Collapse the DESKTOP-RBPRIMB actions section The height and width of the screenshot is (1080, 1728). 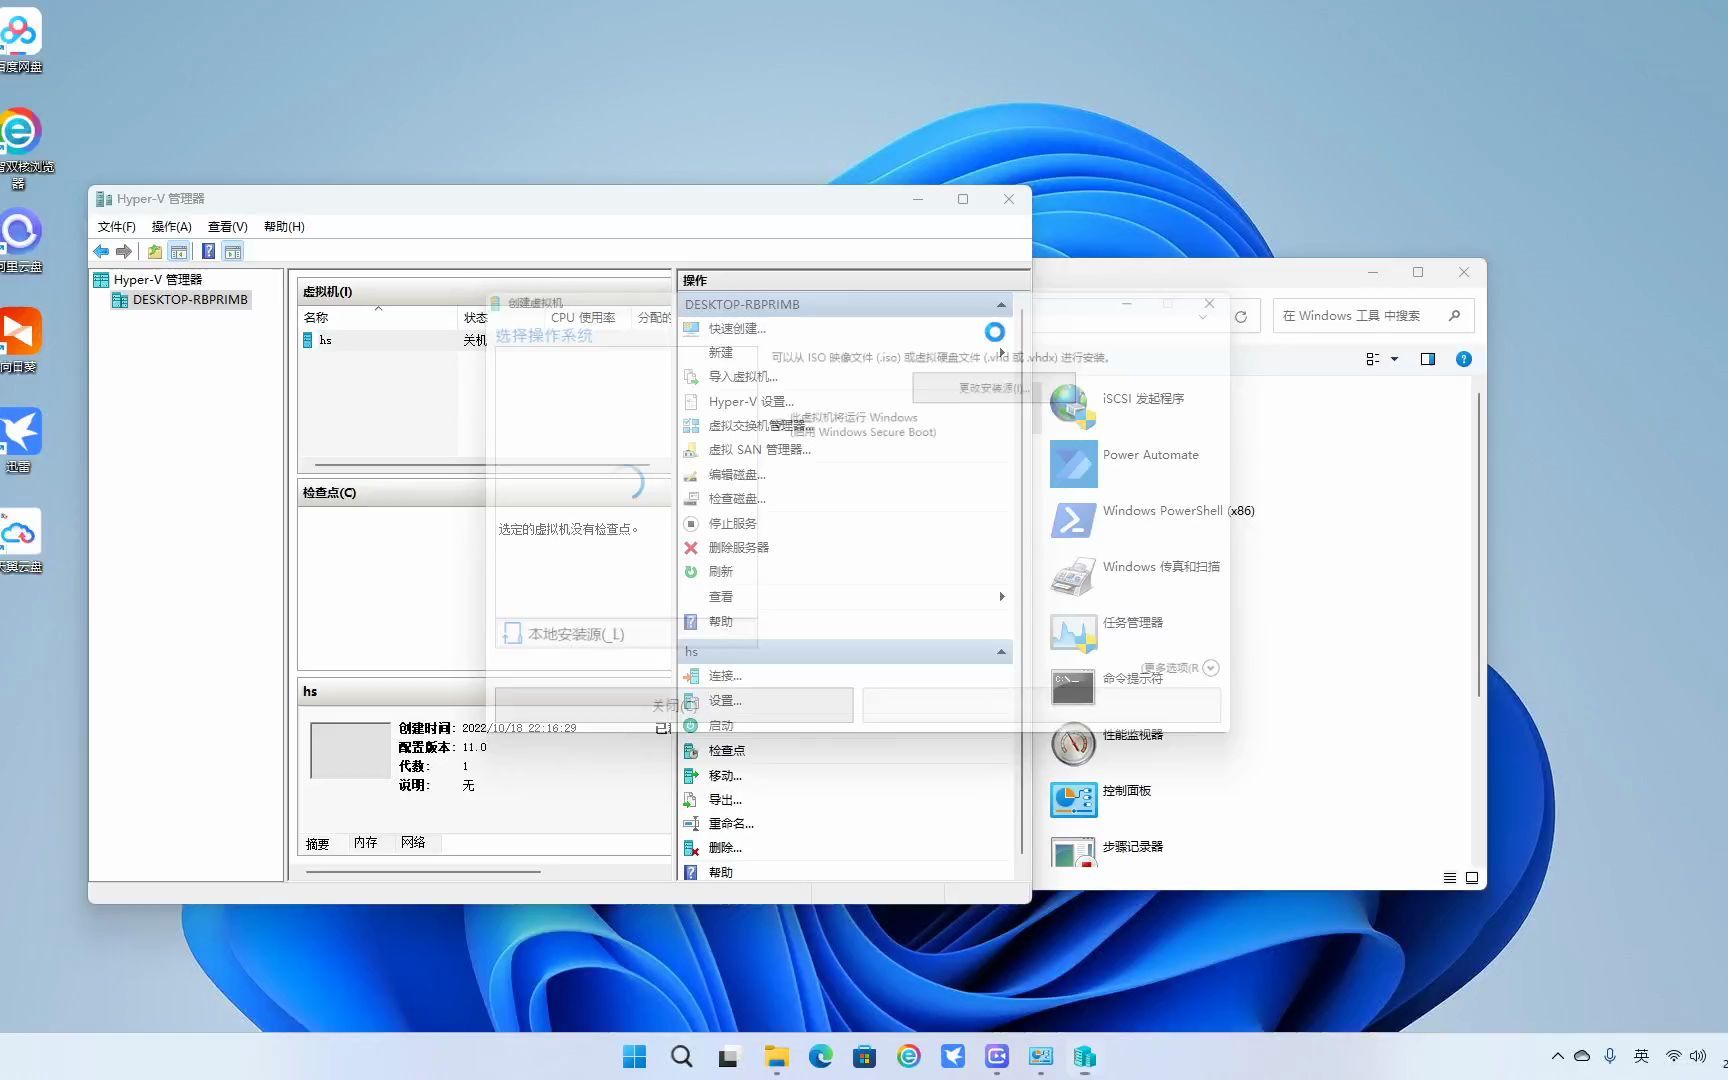pos(1001,305)
